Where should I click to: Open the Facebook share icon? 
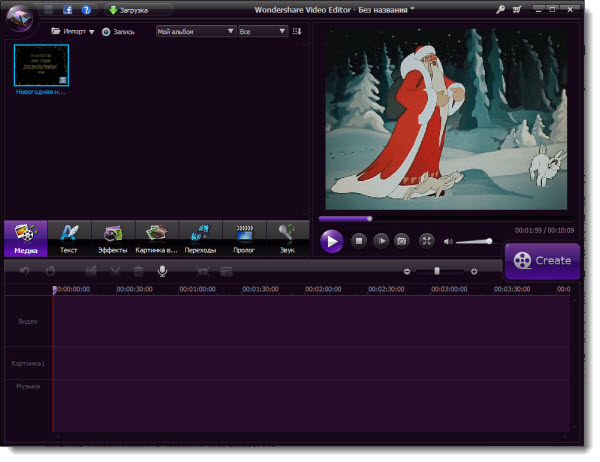tap(68, 10)
